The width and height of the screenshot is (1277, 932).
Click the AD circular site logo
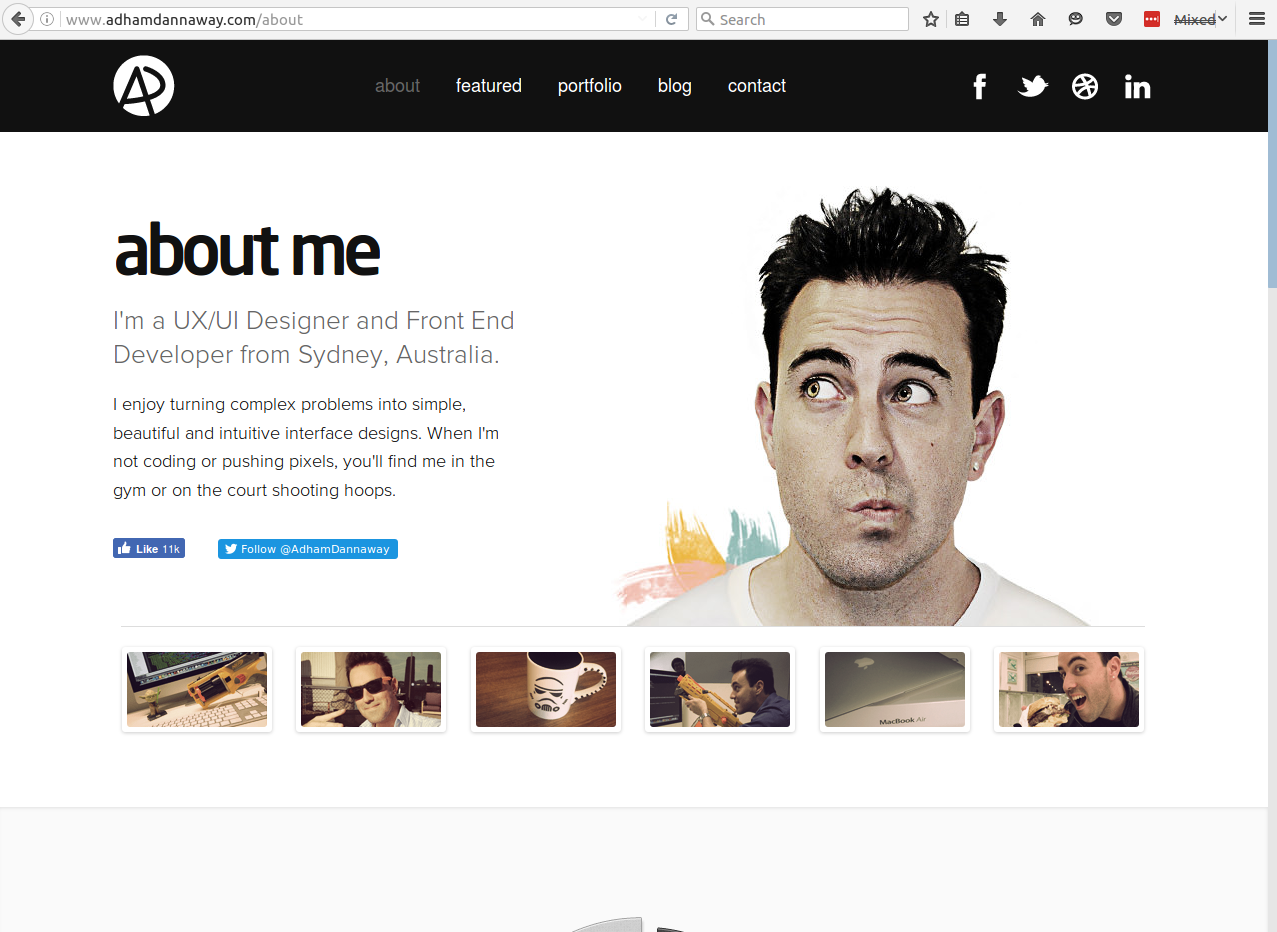(144, 86)
